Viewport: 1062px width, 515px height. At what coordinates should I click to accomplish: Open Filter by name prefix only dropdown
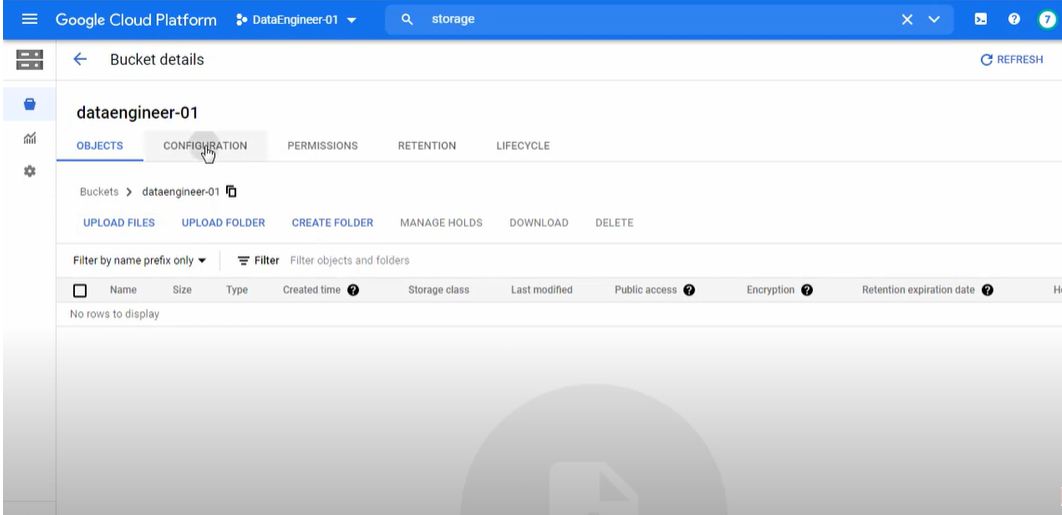click(140, 261)
